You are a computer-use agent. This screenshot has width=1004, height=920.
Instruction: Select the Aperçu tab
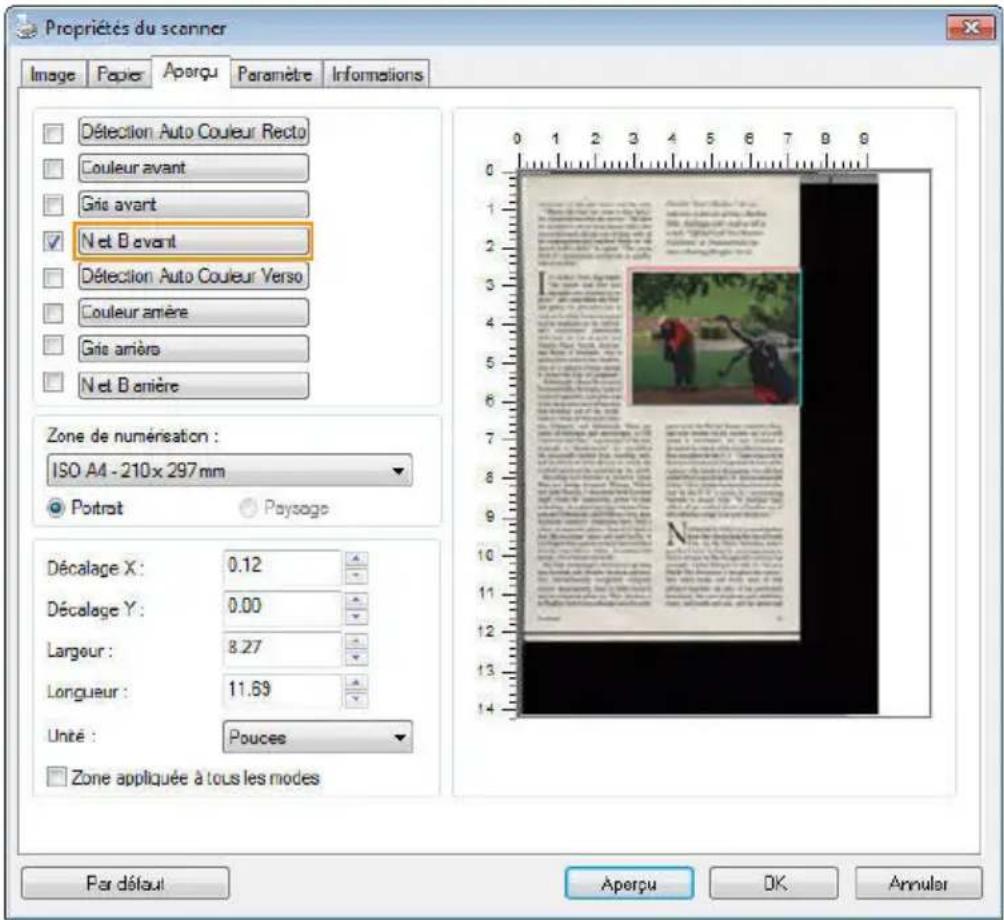(x=190, y=71)
